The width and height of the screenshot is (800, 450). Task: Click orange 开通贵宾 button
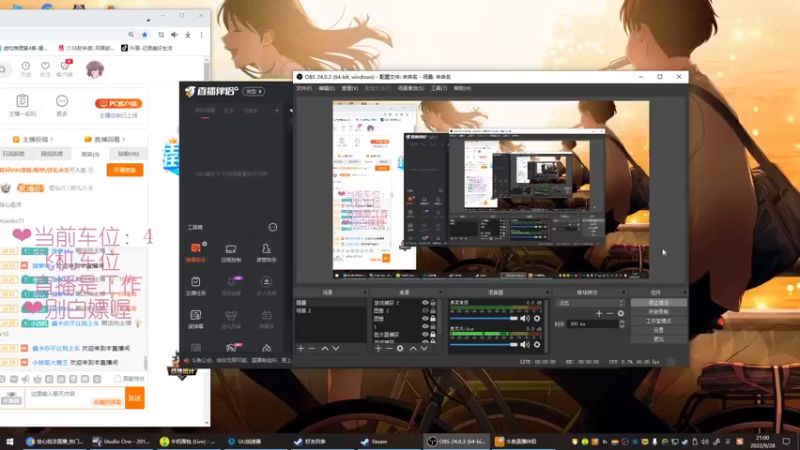click(x=124, y=170)
